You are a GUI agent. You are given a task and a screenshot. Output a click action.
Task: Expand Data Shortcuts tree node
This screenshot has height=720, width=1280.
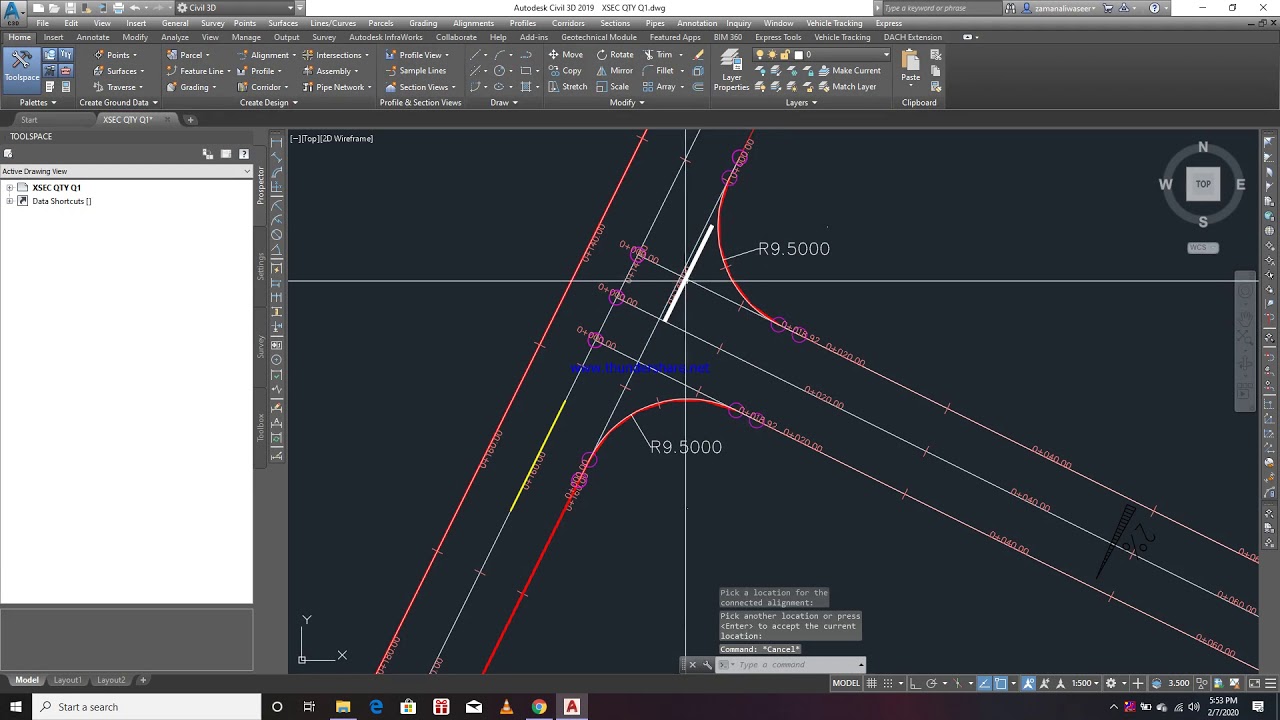pyautogui.click(x=10, y=201)
